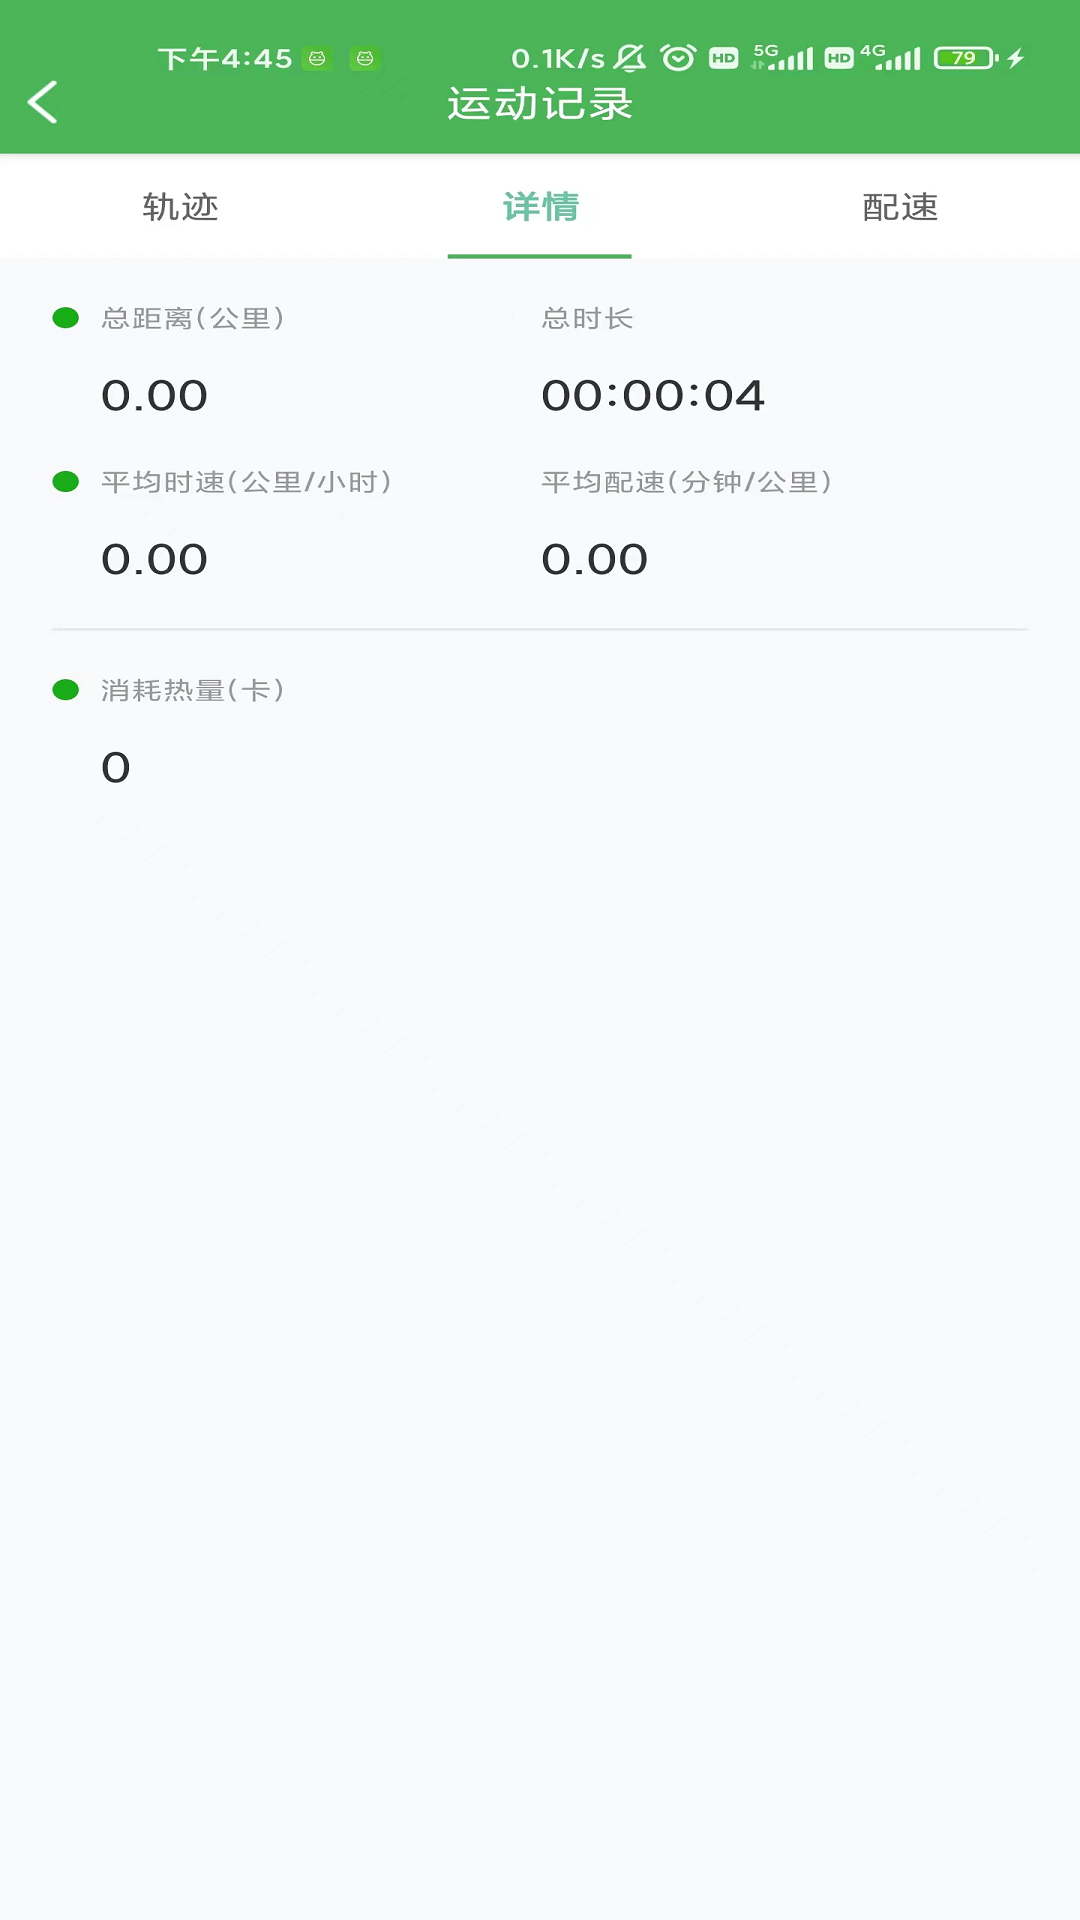1080x1920 pixels.
Task: Tap the 总时长 label
Action: pyautogui.click(x=587, y=318)
